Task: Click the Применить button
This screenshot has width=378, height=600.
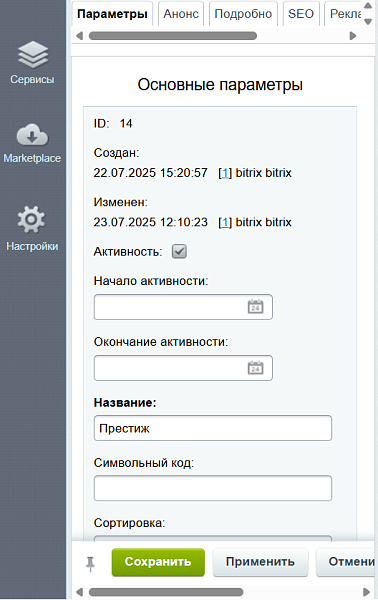Action: (260, 562)
